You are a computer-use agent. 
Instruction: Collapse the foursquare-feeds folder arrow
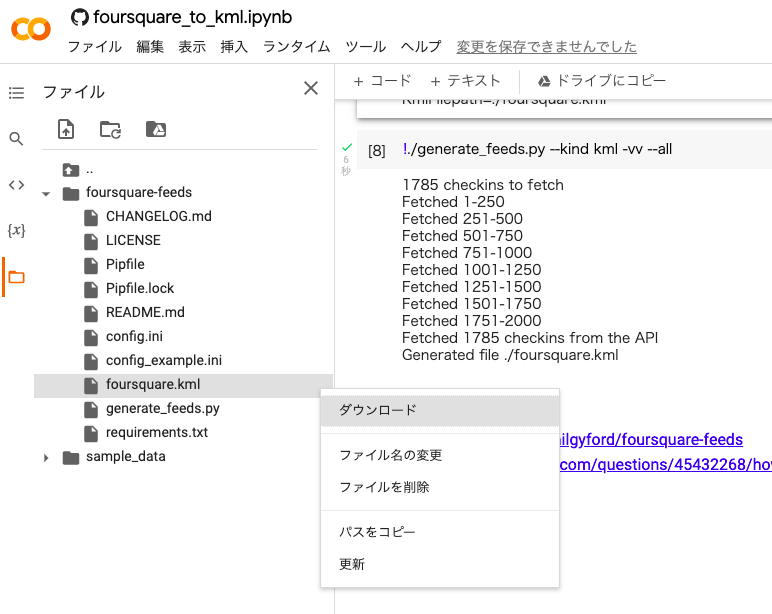pos(46,194)
